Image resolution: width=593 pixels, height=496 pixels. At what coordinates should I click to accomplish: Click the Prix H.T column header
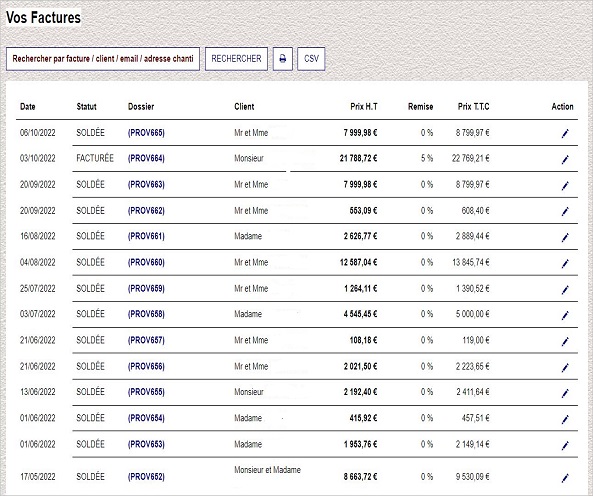tap(364, 107)
